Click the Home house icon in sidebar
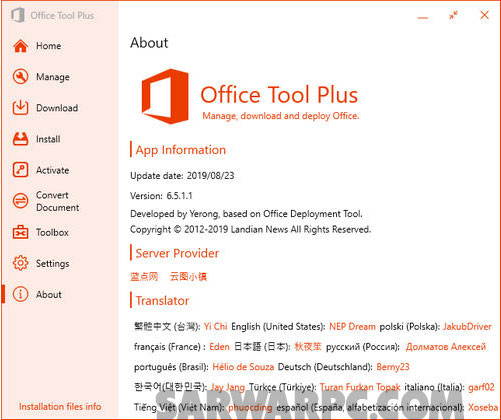 (20, 46)
